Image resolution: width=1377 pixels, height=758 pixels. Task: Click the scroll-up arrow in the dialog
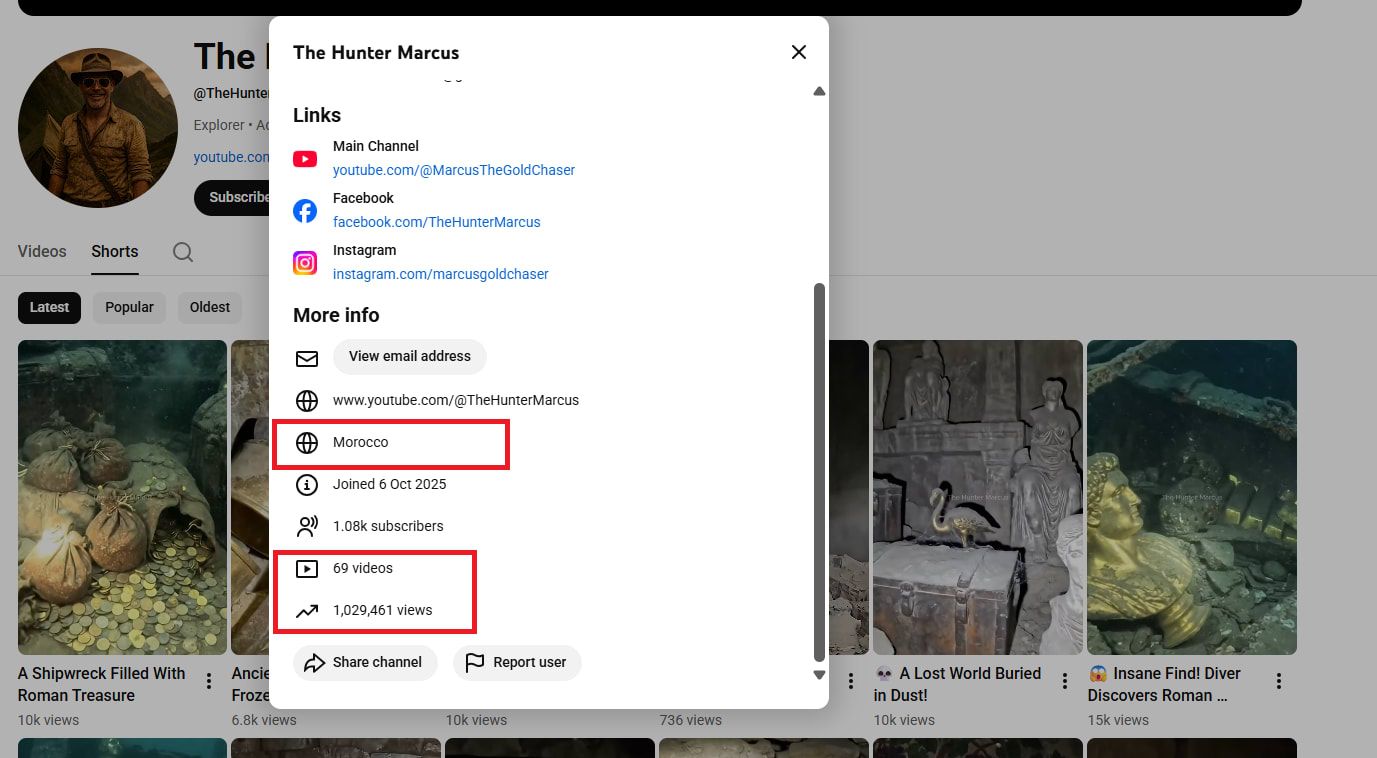819,90
